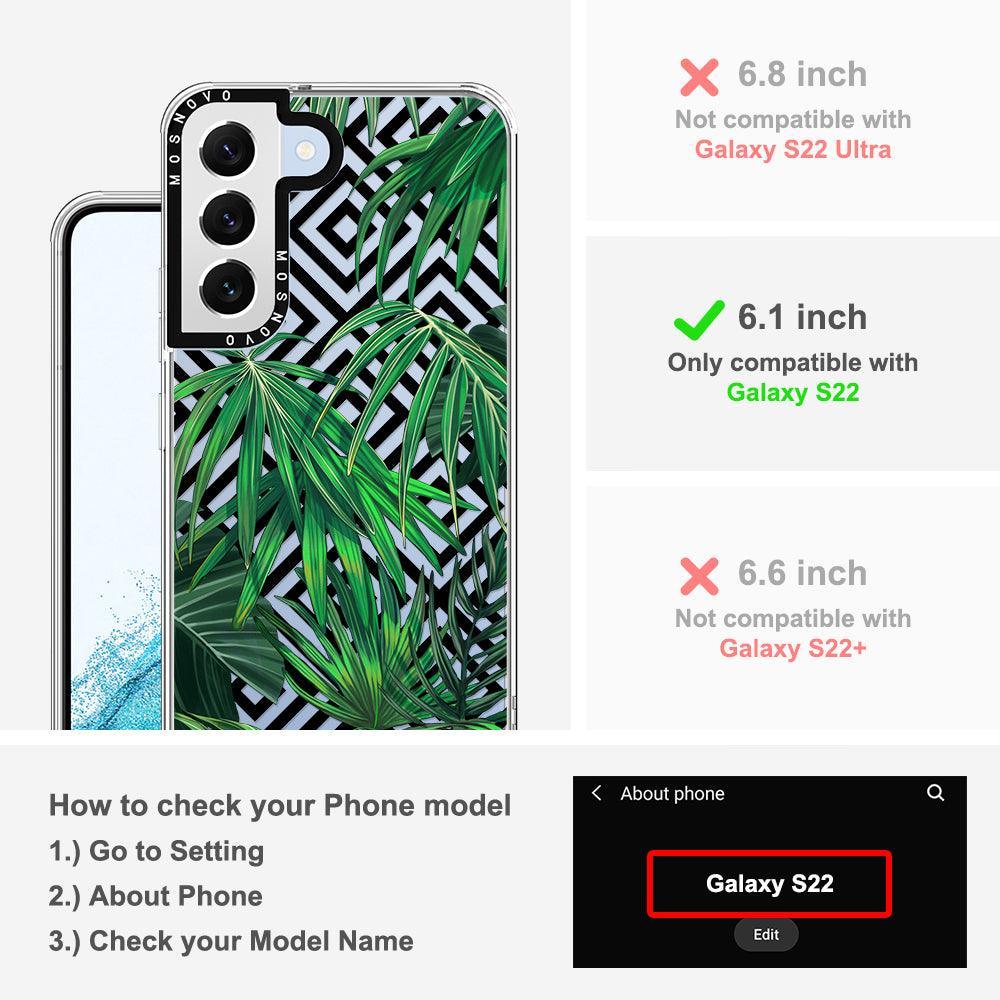Viewport: 1000px width, 1000px height.
Task: Click the middle camera lens
Action: pos(228,219)
